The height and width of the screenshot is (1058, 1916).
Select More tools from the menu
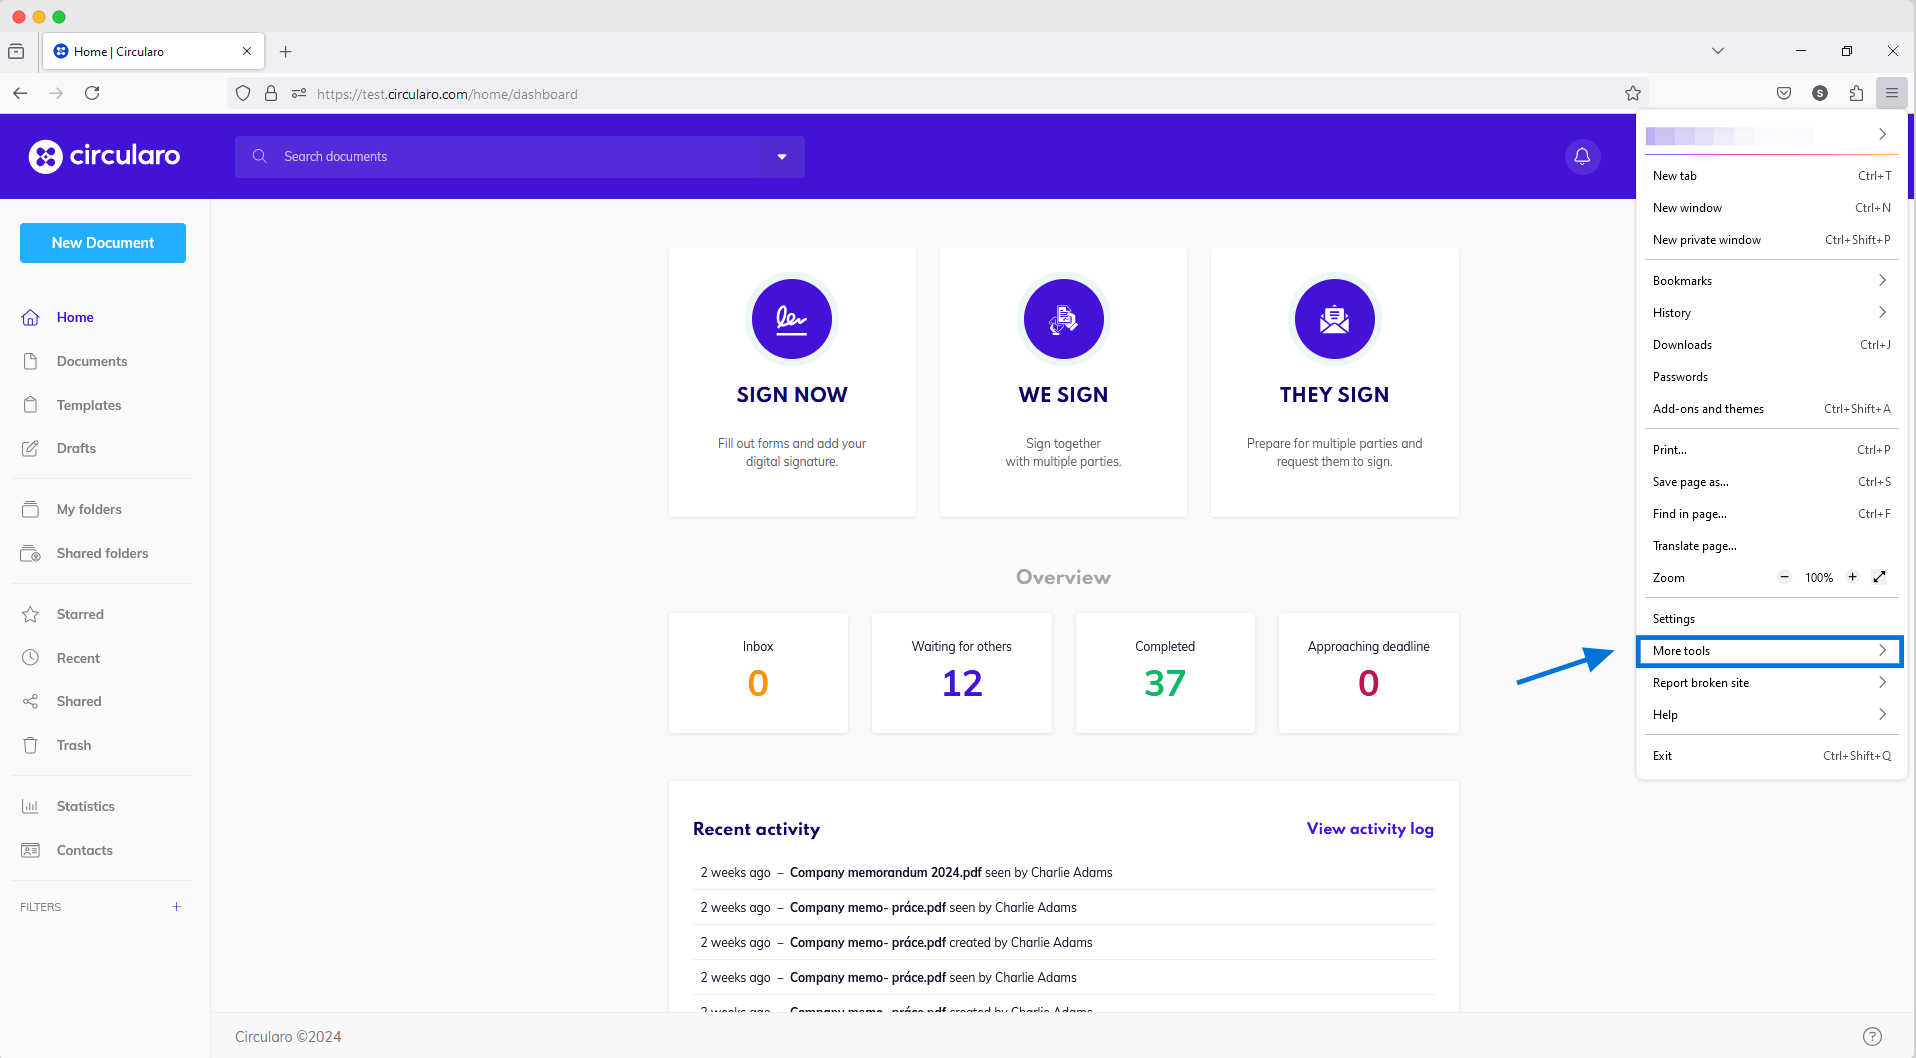tap(1768, 650)
